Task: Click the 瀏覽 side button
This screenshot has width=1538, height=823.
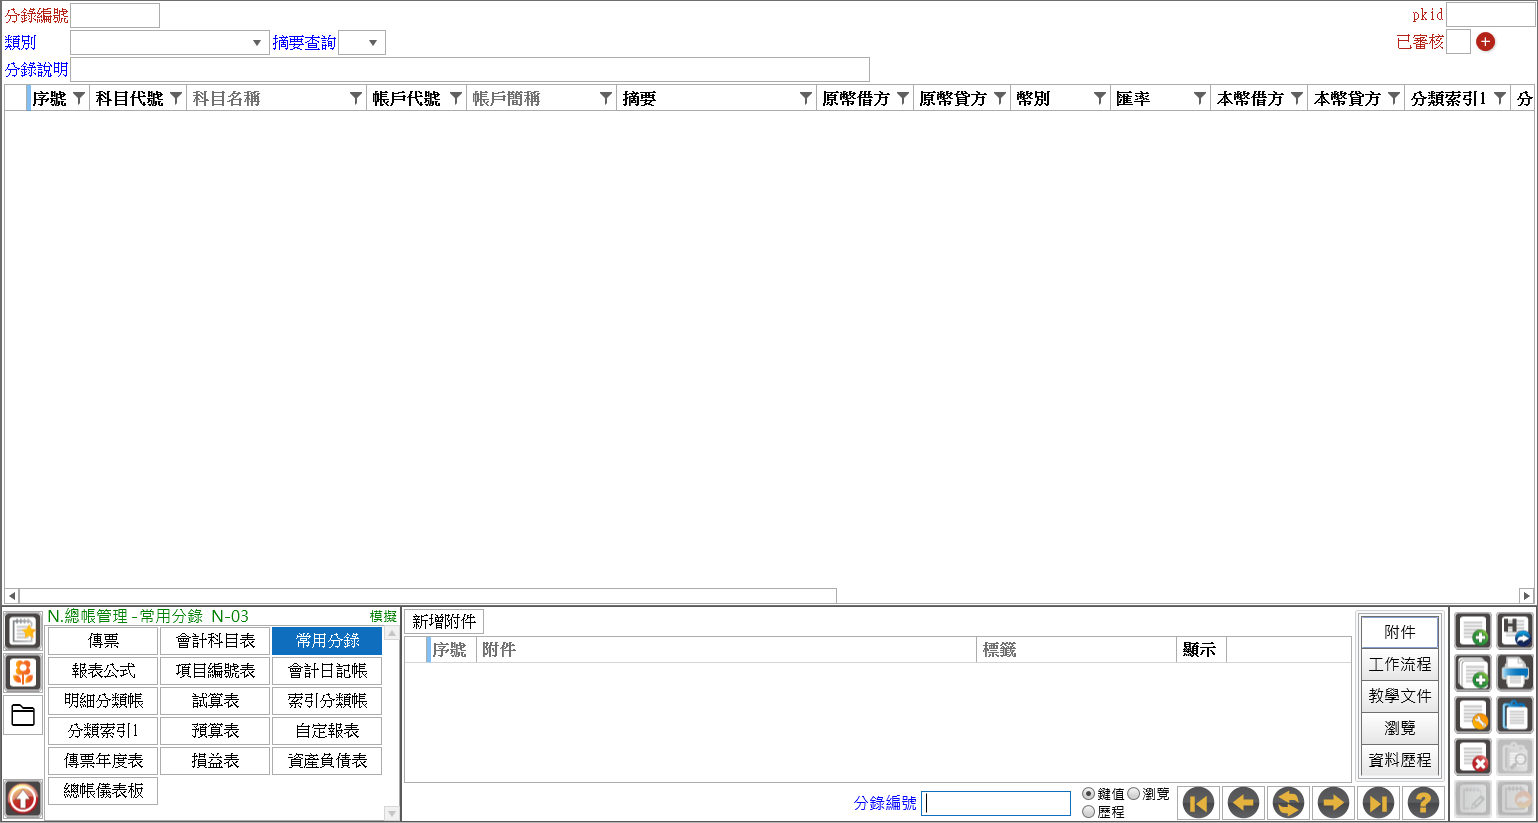Action: click(1399, 728)
